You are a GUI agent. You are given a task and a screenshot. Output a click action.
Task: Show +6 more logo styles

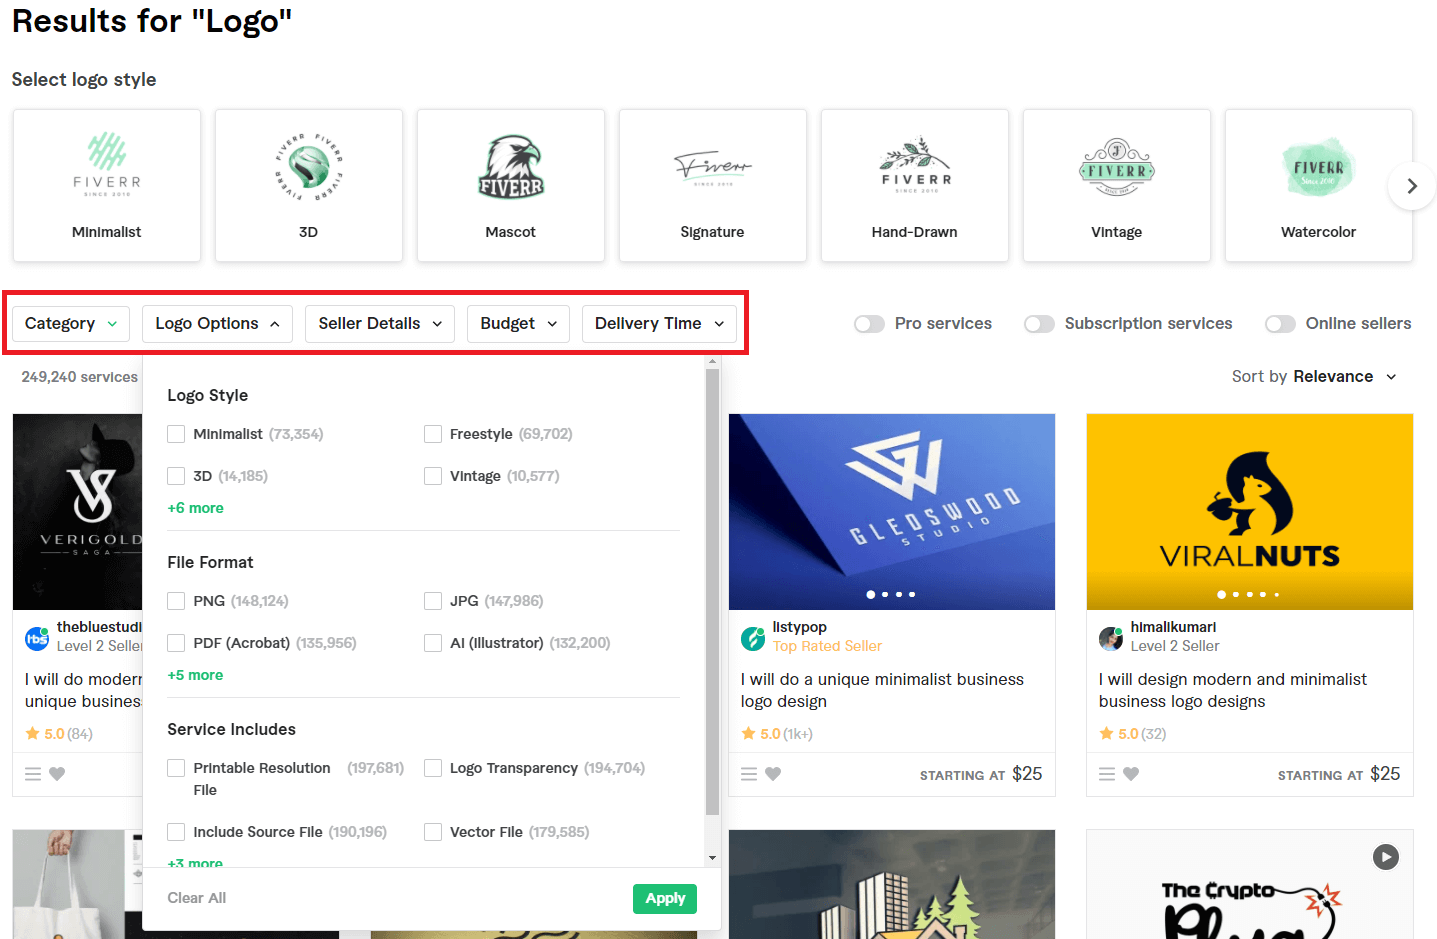tap(196, 508)
